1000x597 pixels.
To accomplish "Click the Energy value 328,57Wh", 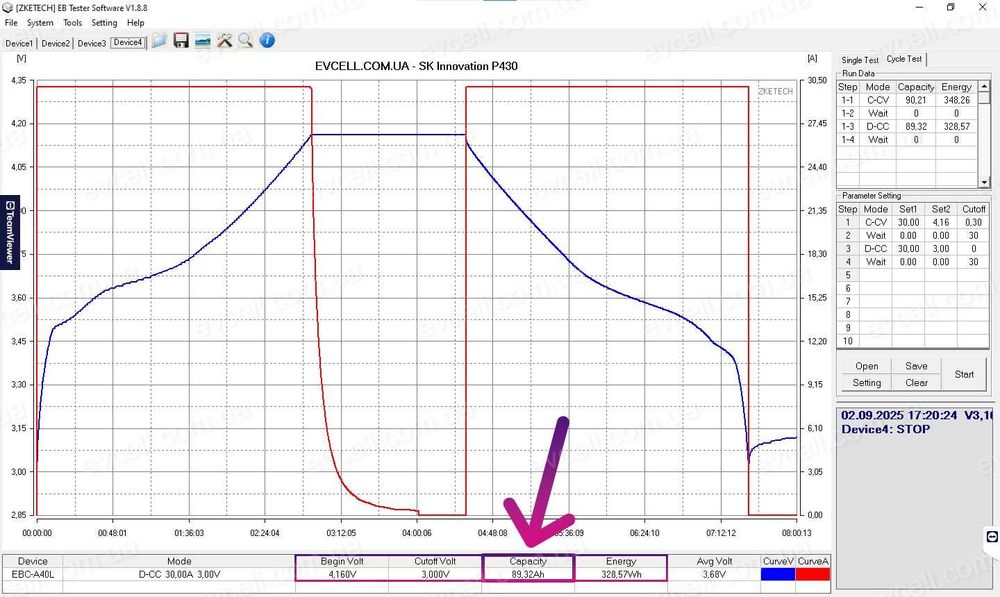I will (621, 574).
